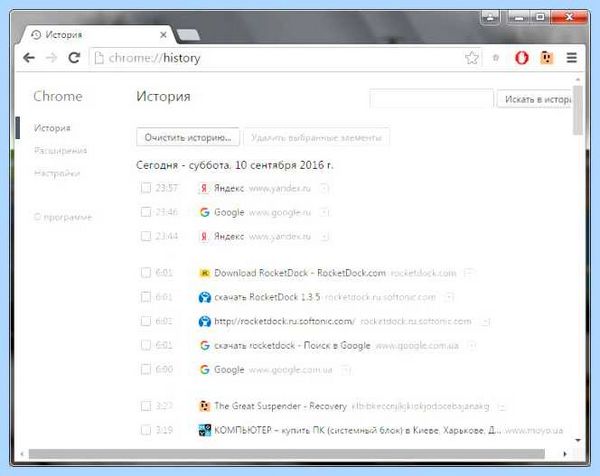The image size is (600, 476).
Task: Click the history search field
Action: click(431, 99)
